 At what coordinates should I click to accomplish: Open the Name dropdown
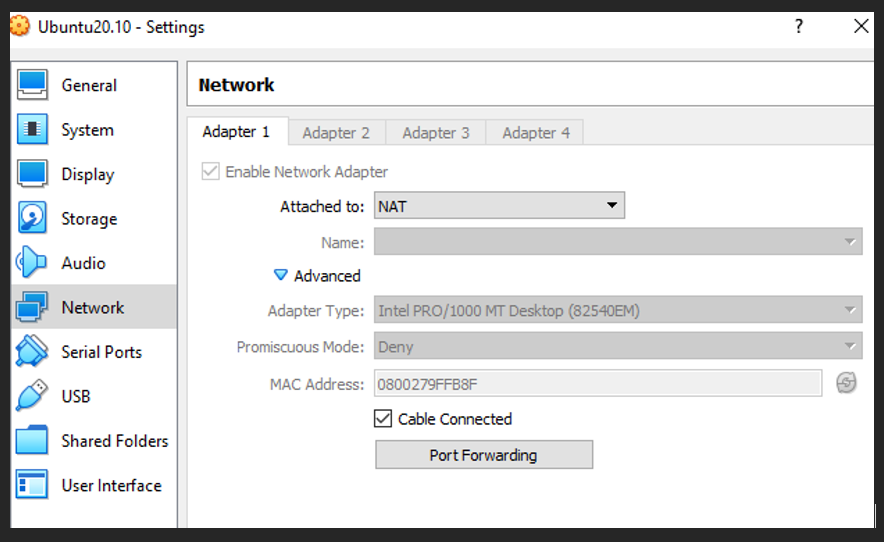click(x=618, y=241)
